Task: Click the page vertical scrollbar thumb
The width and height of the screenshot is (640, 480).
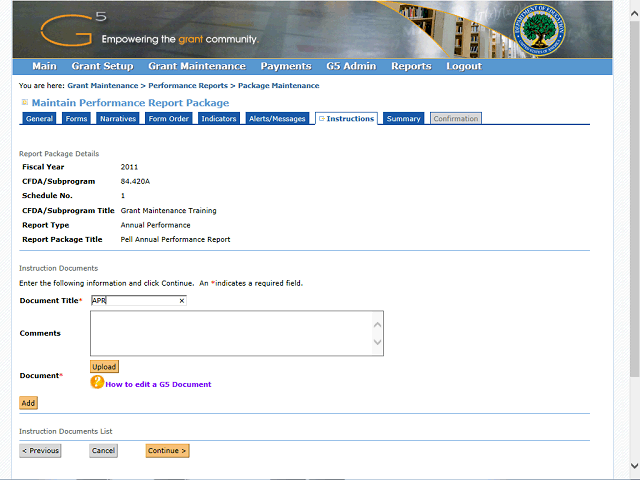Action: pos(634,199)
